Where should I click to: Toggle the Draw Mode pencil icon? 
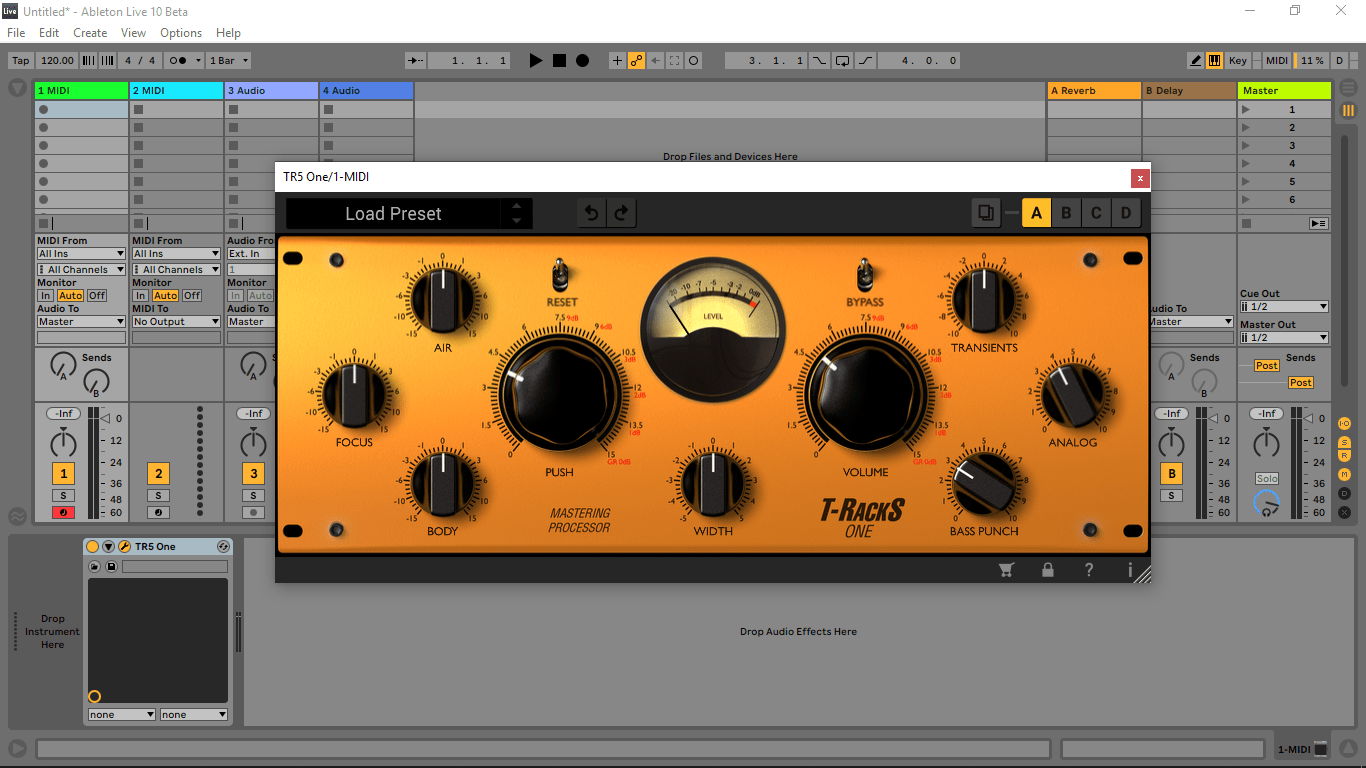point(1195,60)
